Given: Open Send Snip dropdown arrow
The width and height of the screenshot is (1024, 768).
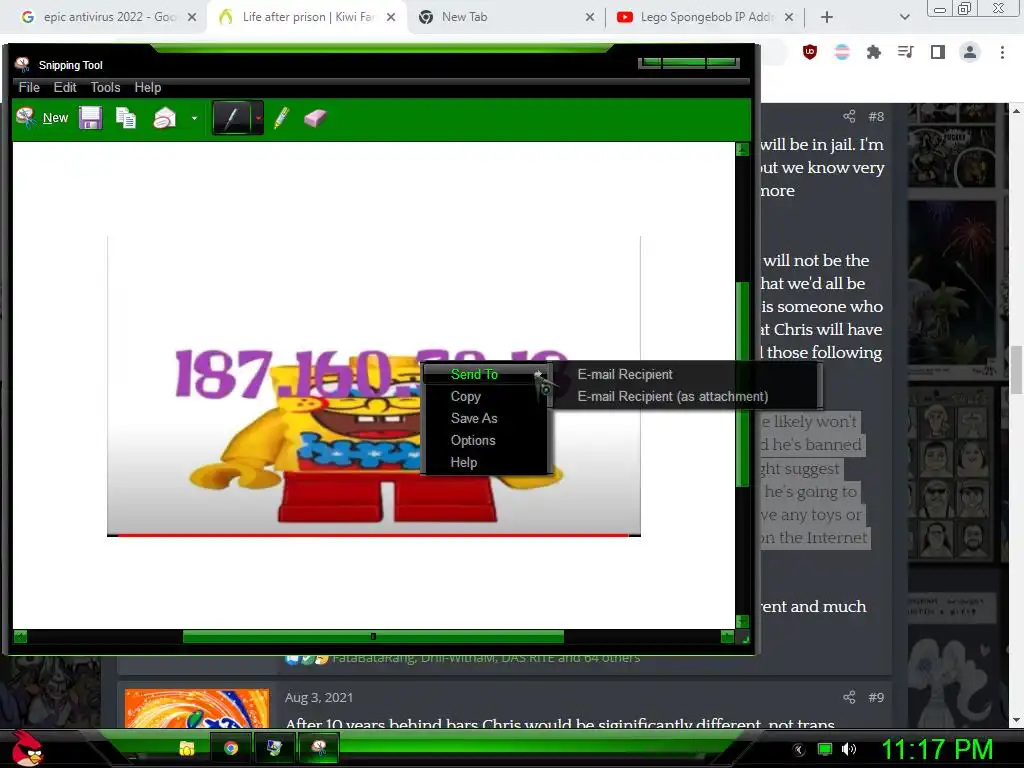Looking at the screenshot, I should [194, 118].
